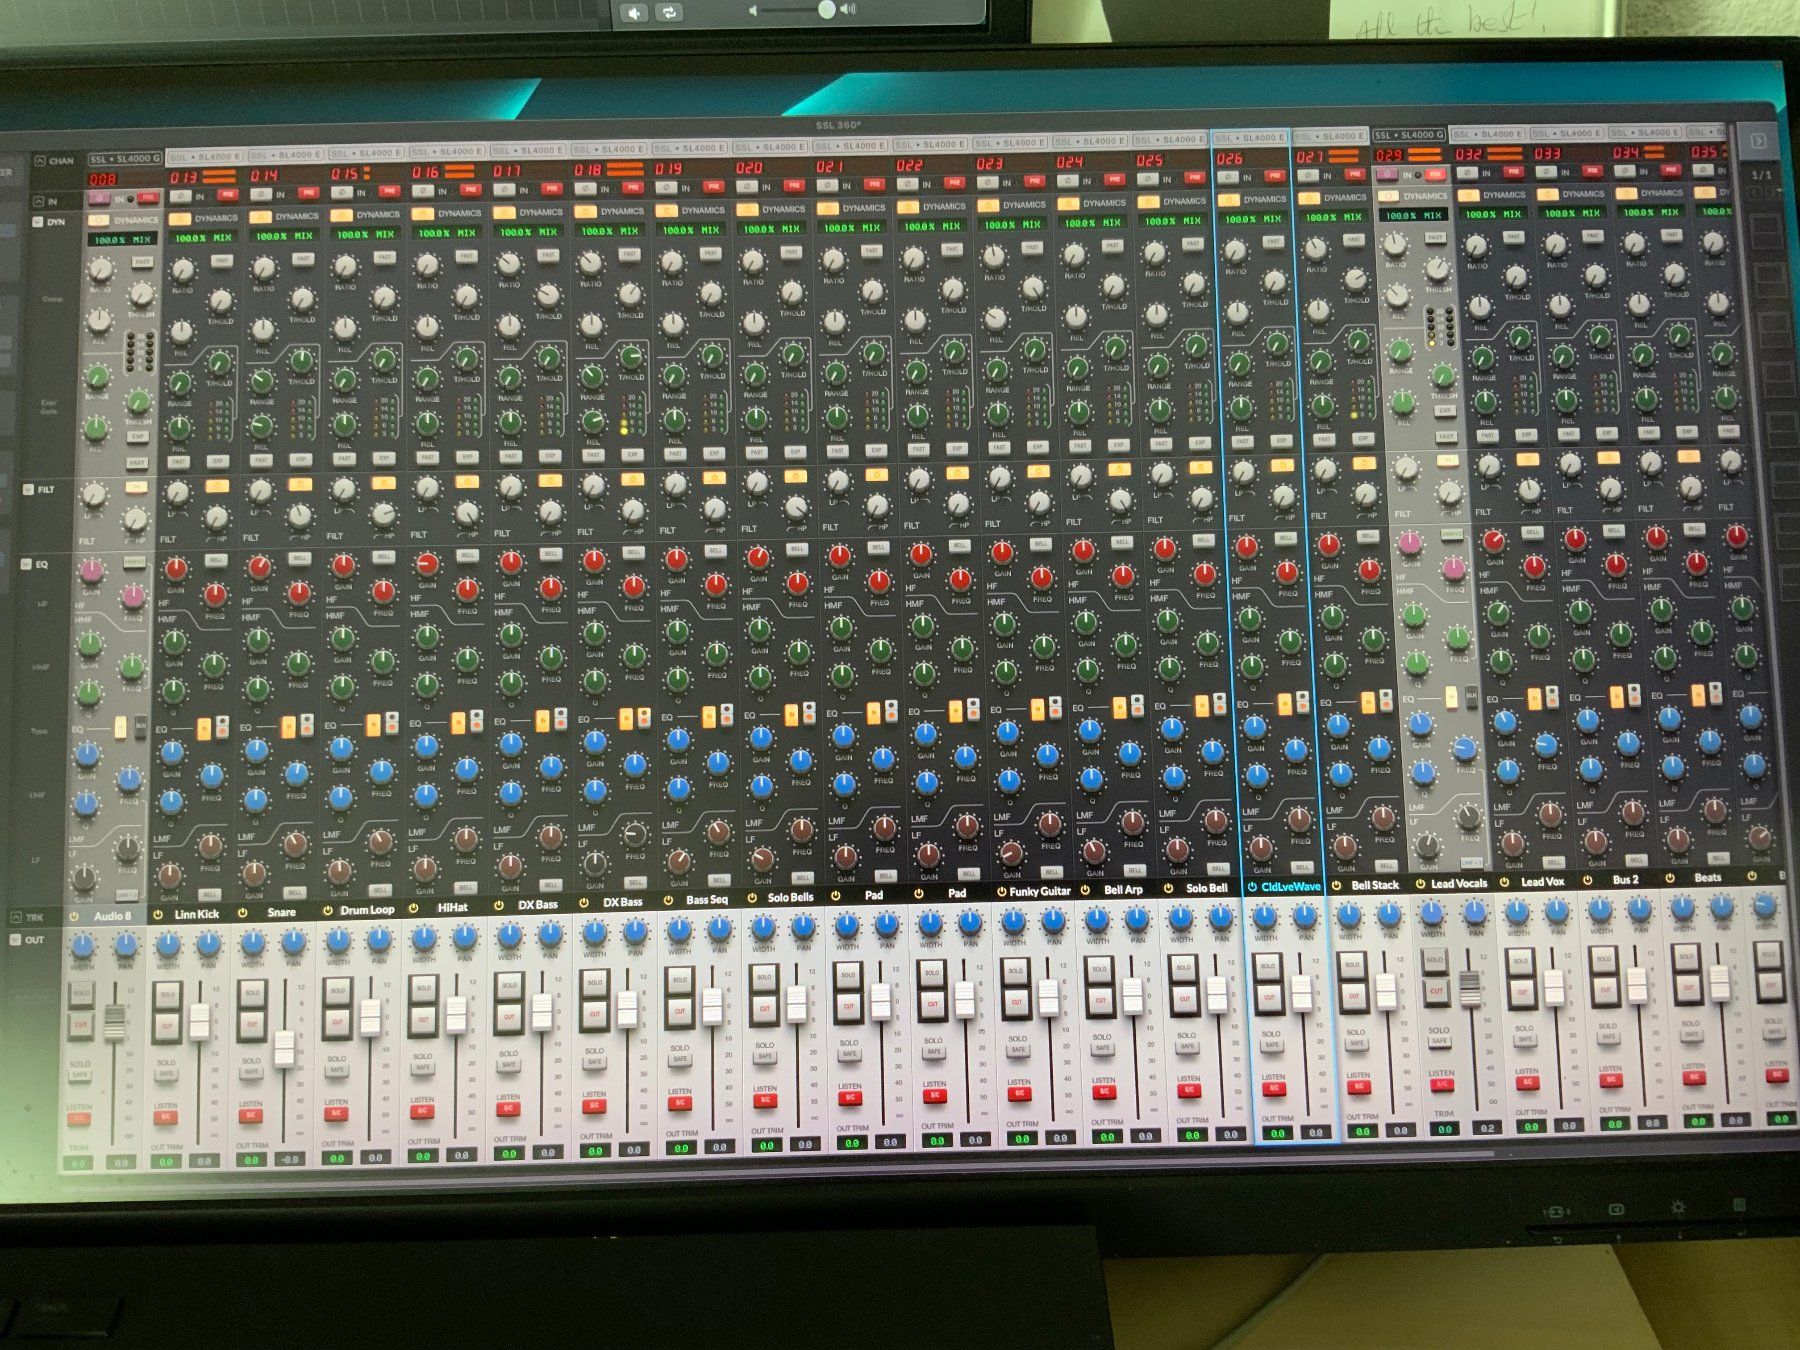Toggle Dynamics power button on channel 029
Screen dimensions: 1800x1350
[x=1387, y=197]
